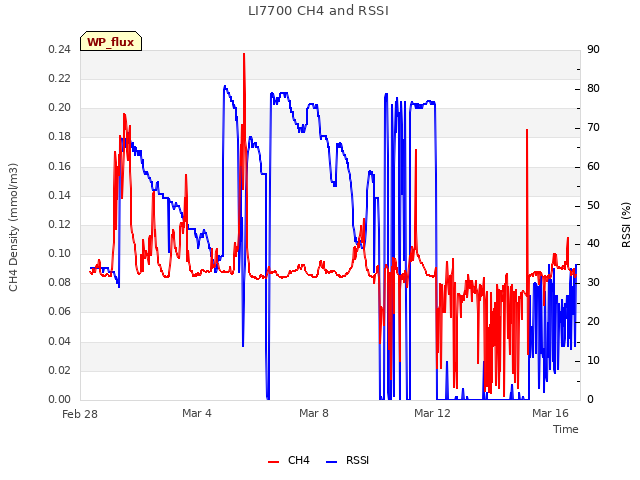This screenshot has width=640, height=480.
Task: Click the 50 right axis tick label
Action: pos(593,205)
